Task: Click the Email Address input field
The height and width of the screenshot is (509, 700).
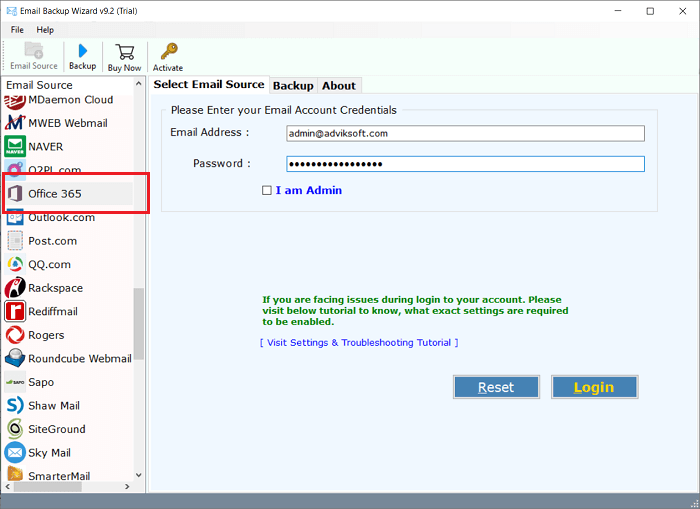Action: click(465, 133)
